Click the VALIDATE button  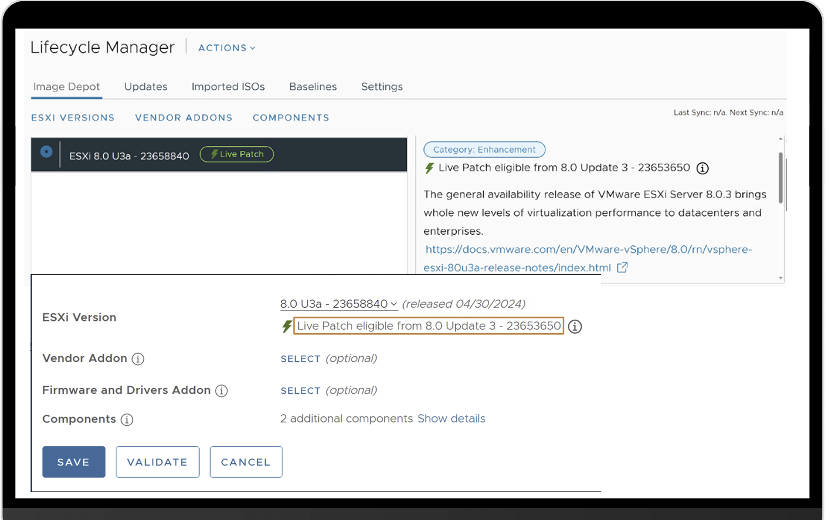pos(158,462)
